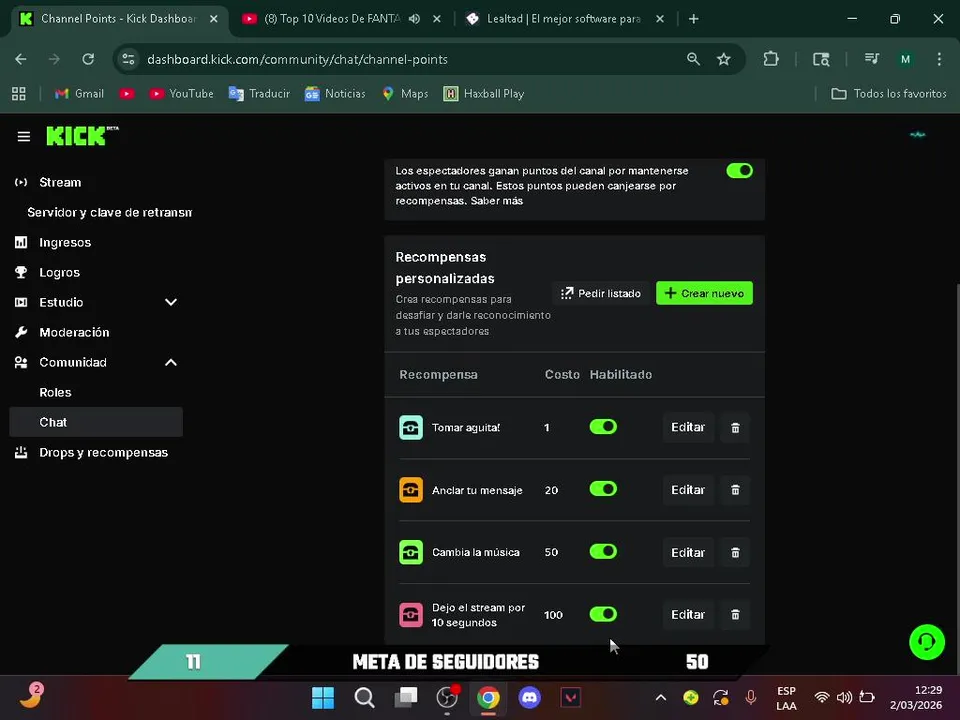The image size is (960, 720).
Task: Bookmark this page with the star icon
Action: 724,59
